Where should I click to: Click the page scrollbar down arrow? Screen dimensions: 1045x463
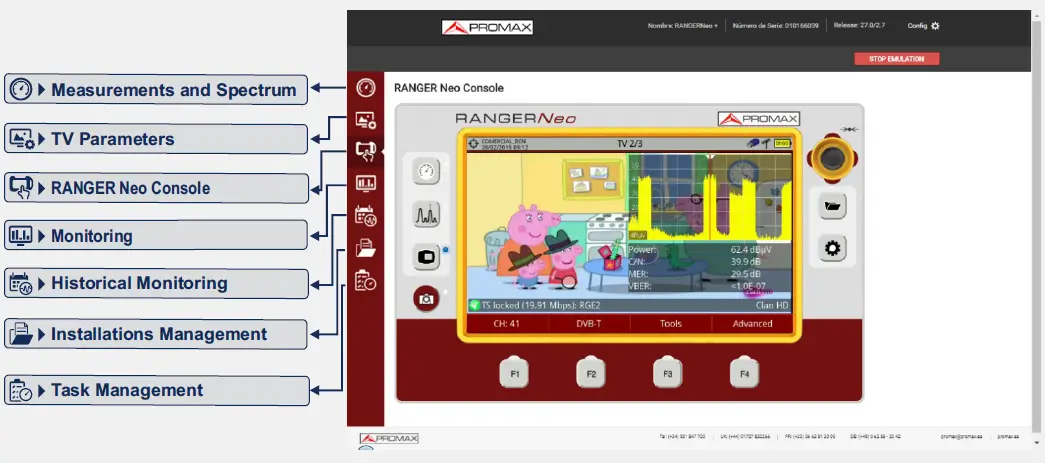coord(1038,442)
